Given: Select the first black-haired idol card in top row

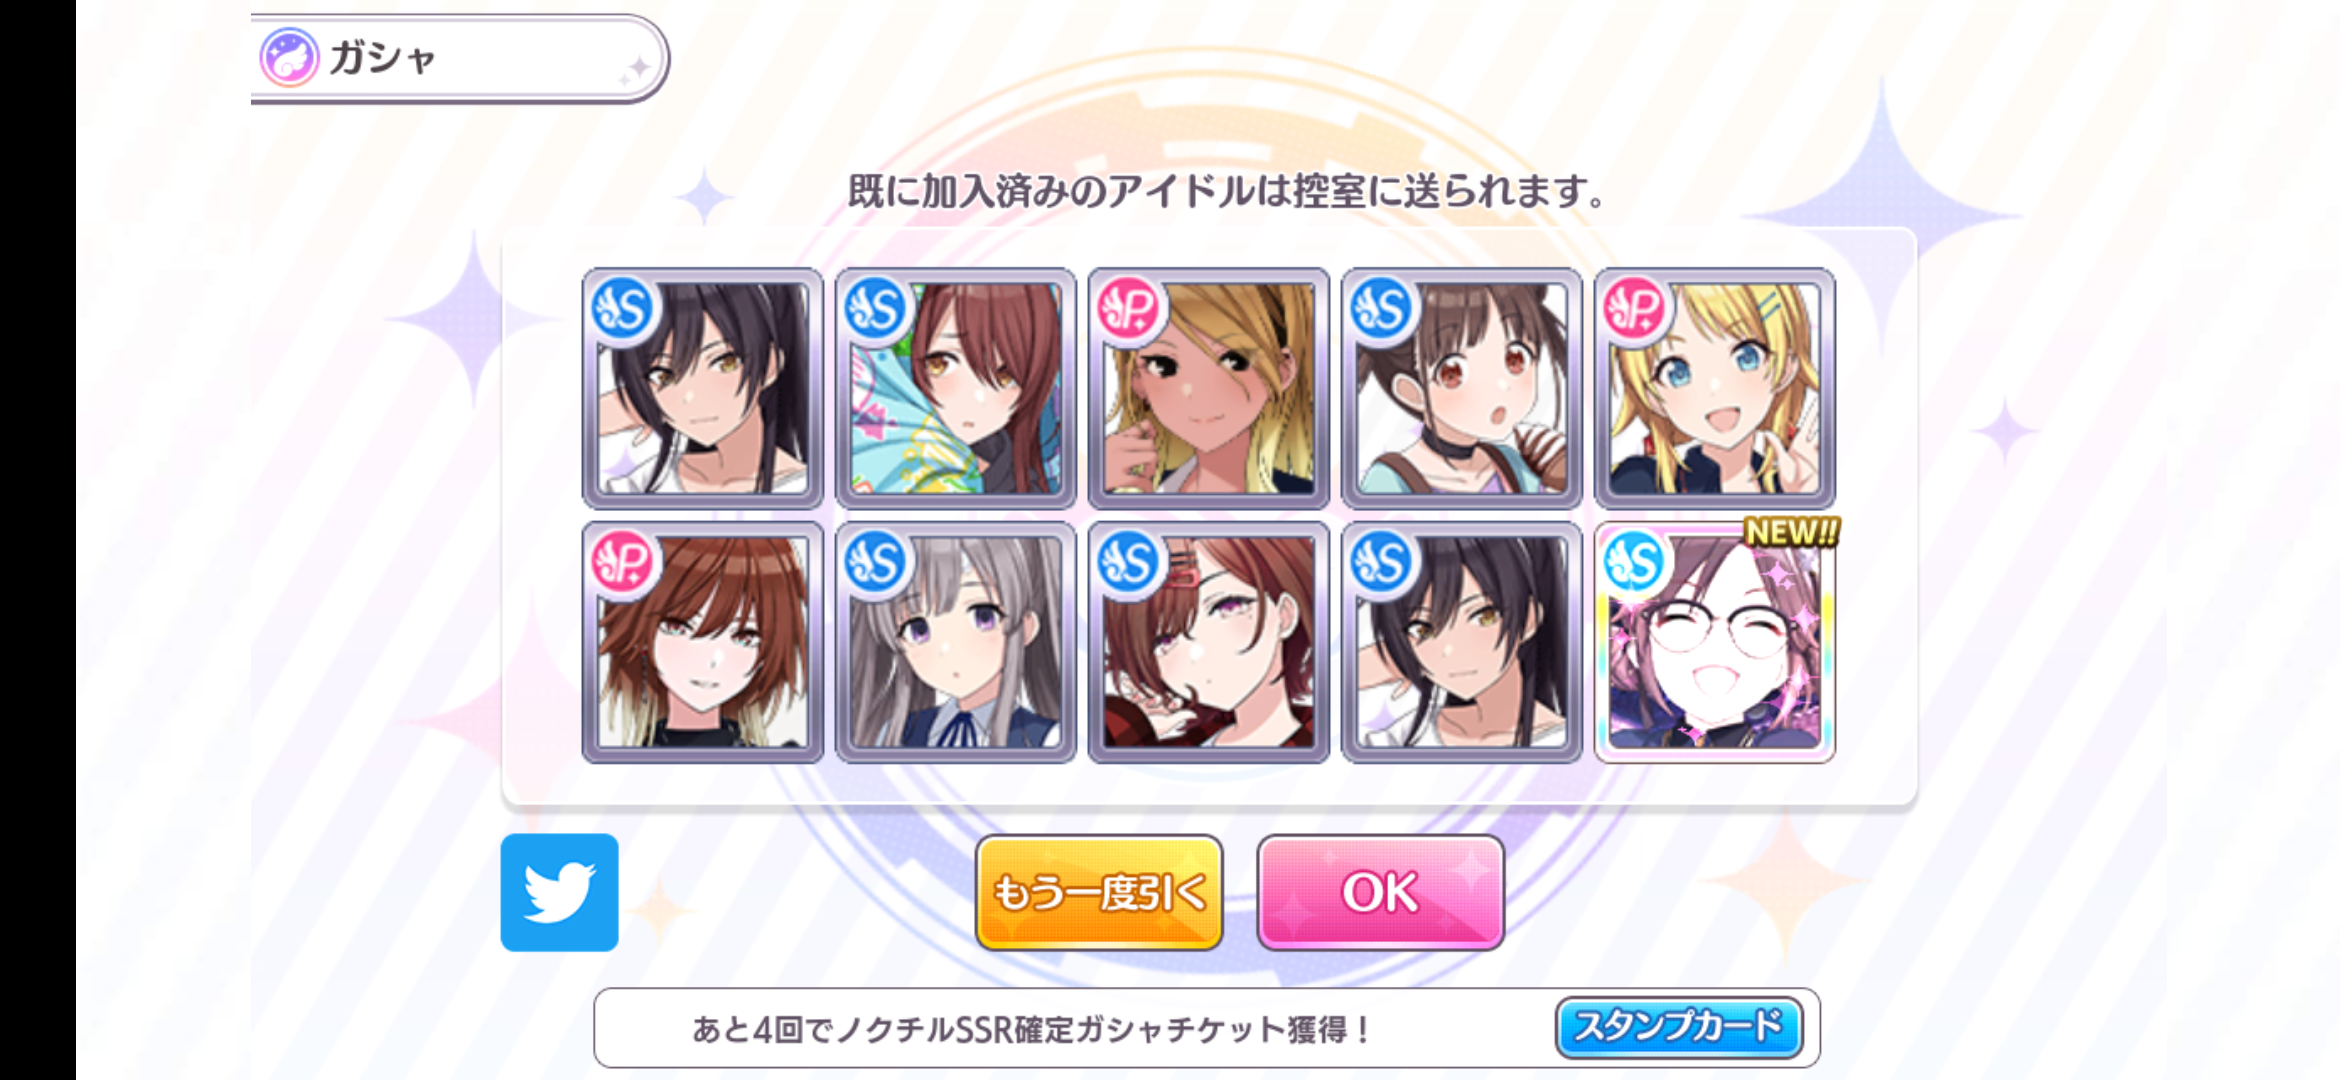Looking at the screenshot, I should pos(703,388).
